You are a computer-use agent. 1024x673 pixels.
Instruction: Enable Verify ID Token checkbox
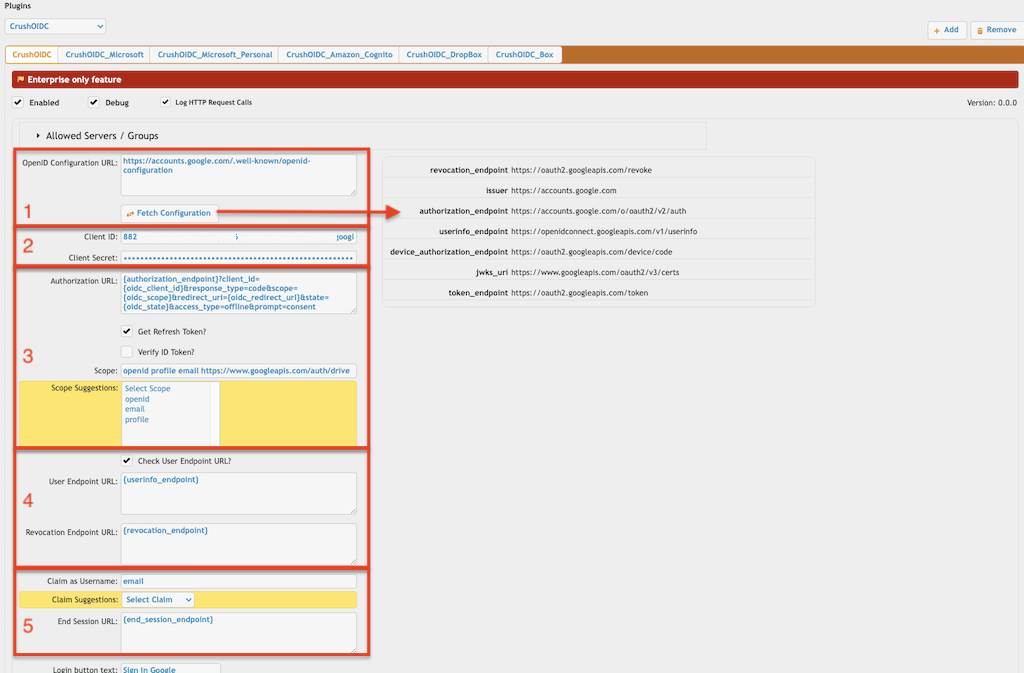point(127,351)
